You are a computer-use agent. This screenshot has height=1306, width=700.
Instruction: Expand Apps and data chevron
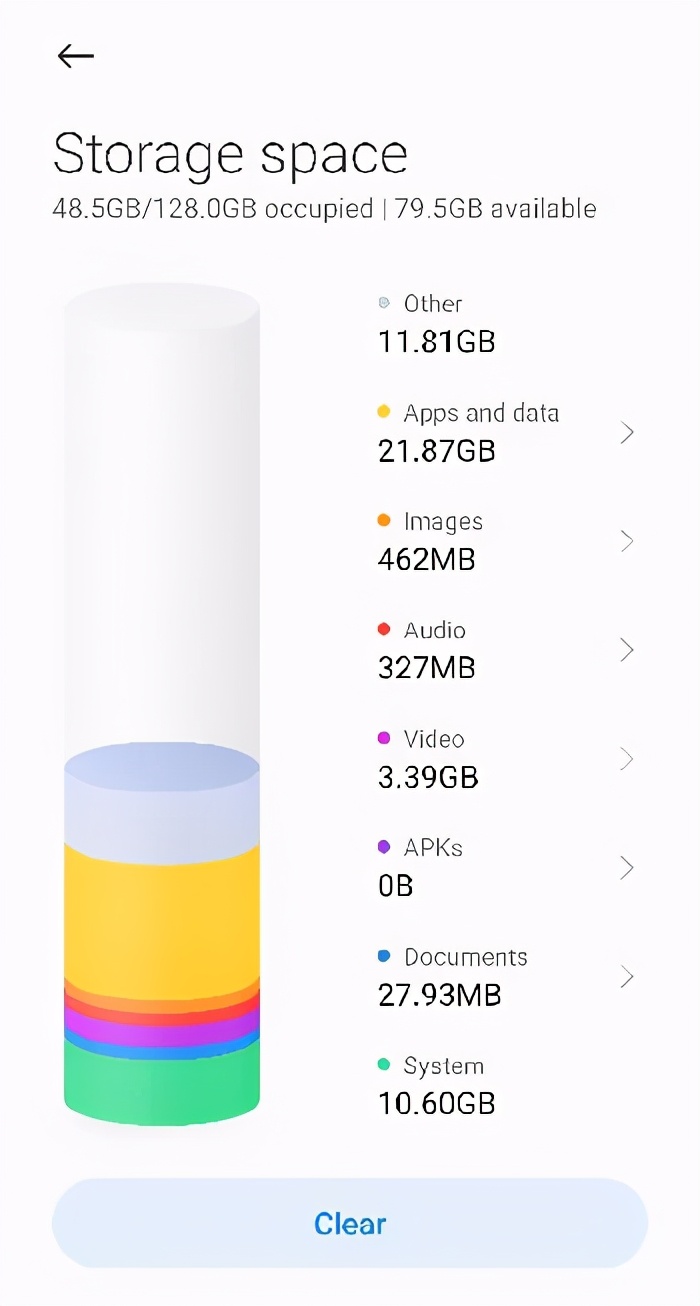pyautogui.click(x=627, y=433)
